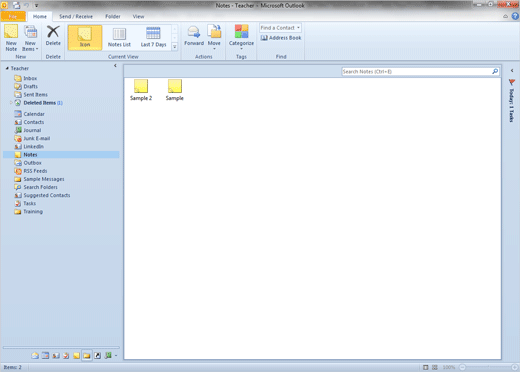
Task: Open the Folder ribbon tab
Action: click(x=113, y=16)
